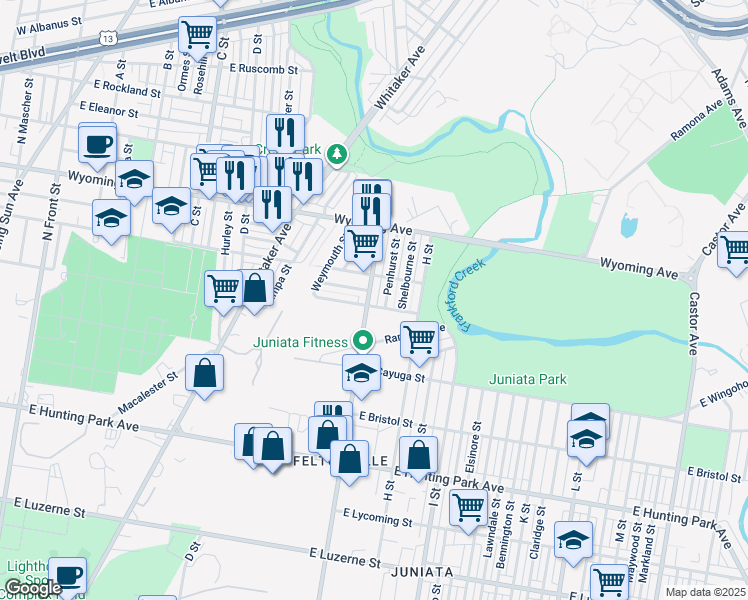748x600 pixels.
Task: Open shopping bag marker below E Bristol St label
Action: (x=329, y=436)
